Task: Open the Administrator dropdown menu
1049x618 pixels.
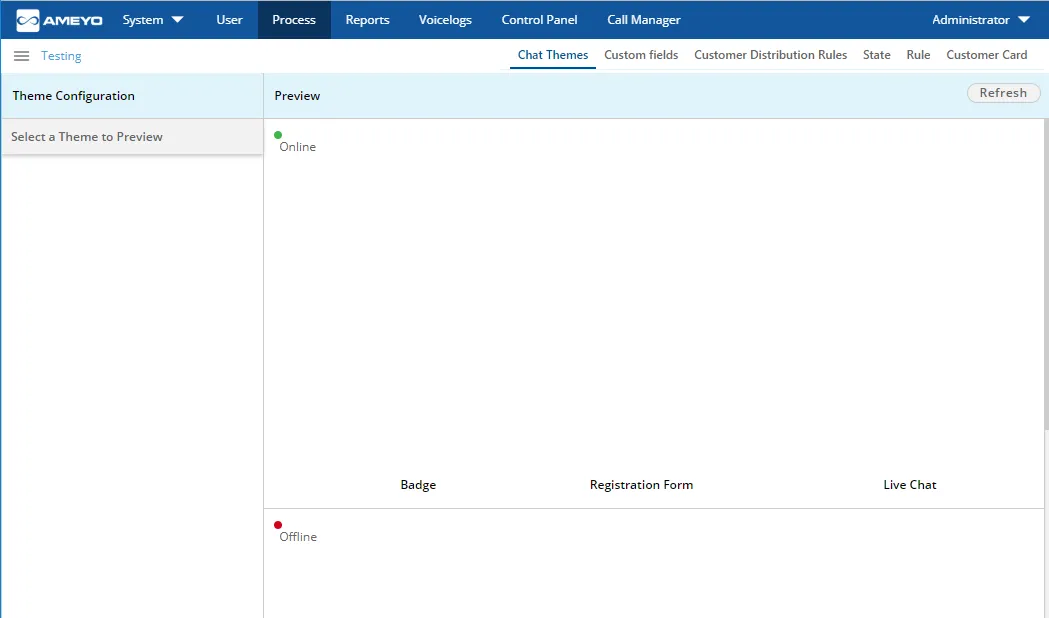Action: (x=980, y=20)
